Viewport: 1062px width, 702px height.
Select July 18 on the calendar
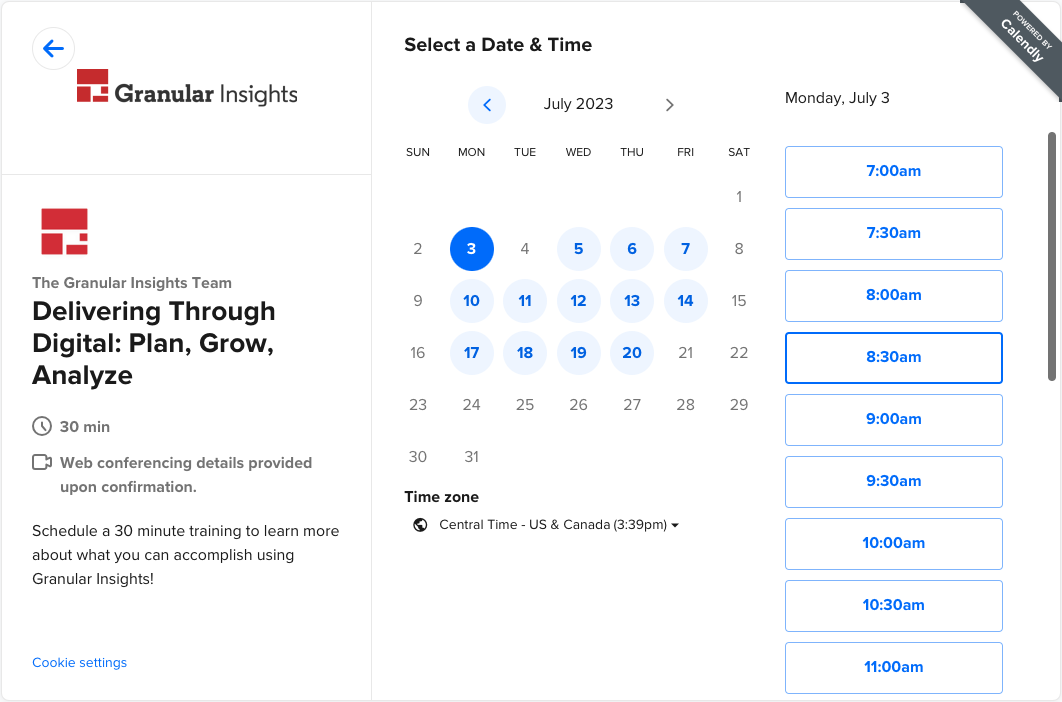pyautogui.click(x=525, y=353)
